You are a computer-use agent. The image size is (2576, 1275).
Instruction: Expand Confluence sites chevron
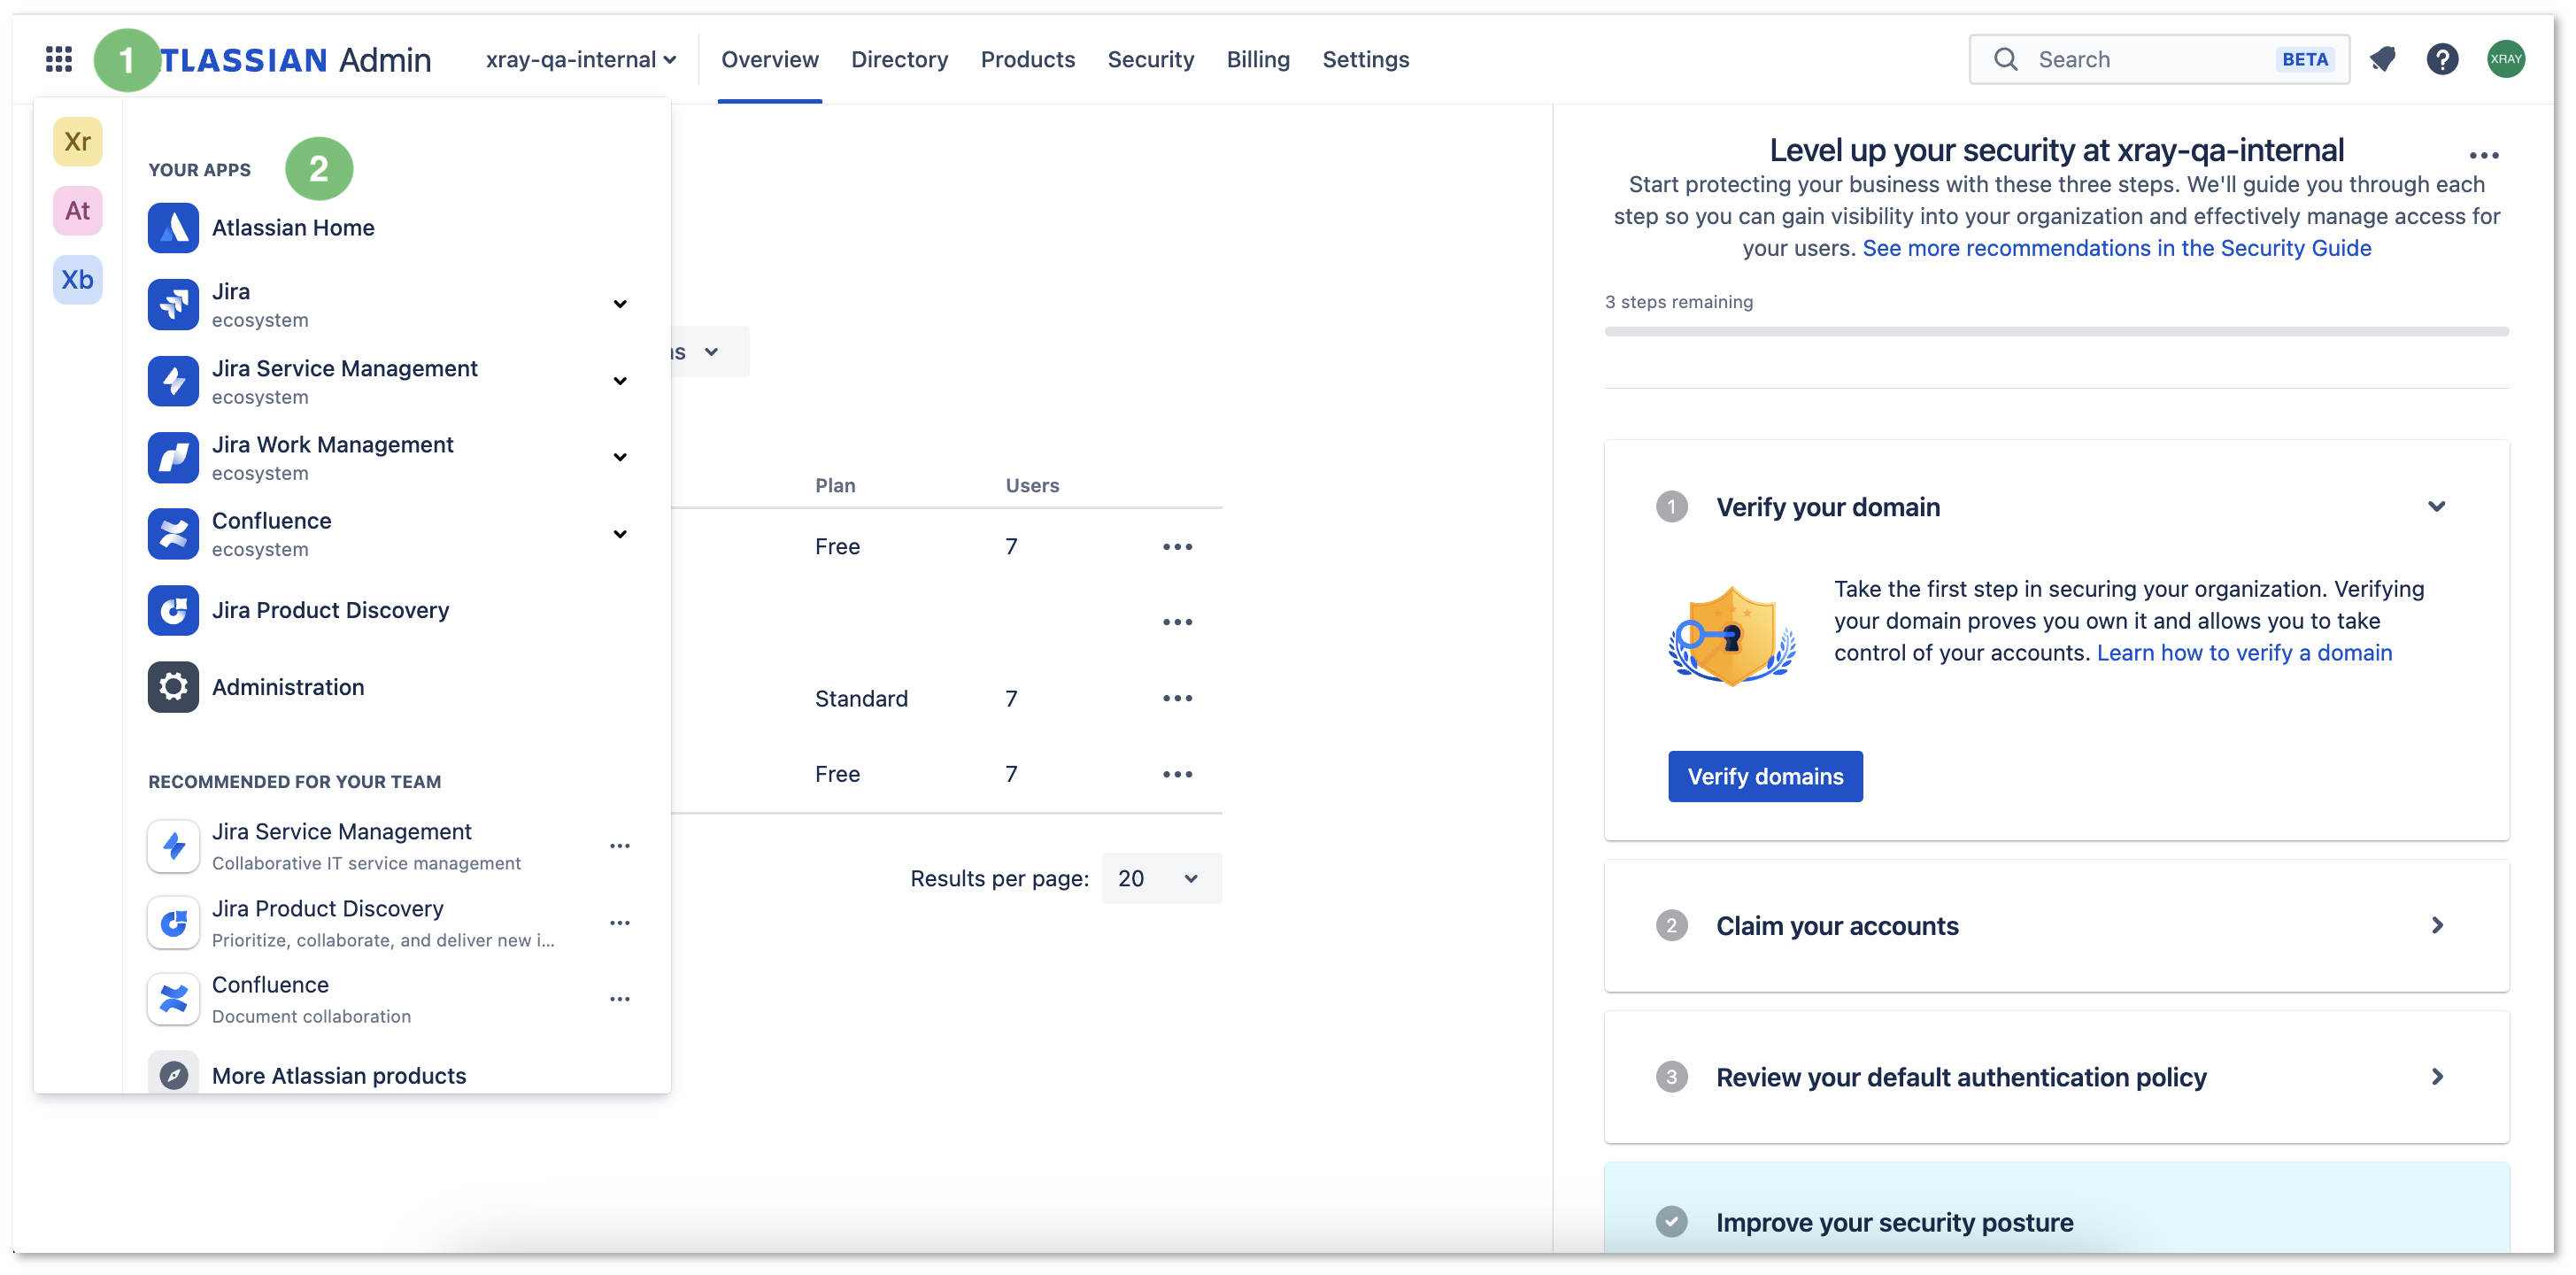pos(620,534)
